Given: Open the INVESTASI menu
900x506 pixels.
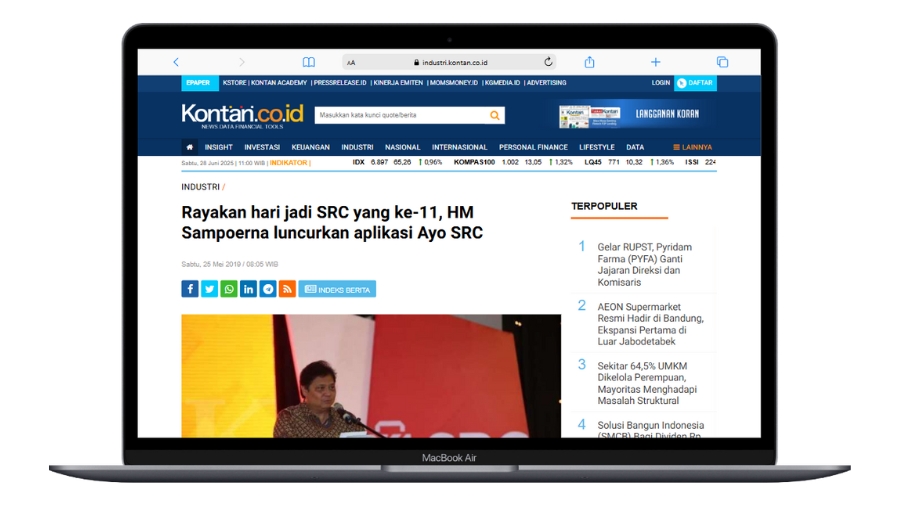Looking at the screenshot, I should click(262, 147).
